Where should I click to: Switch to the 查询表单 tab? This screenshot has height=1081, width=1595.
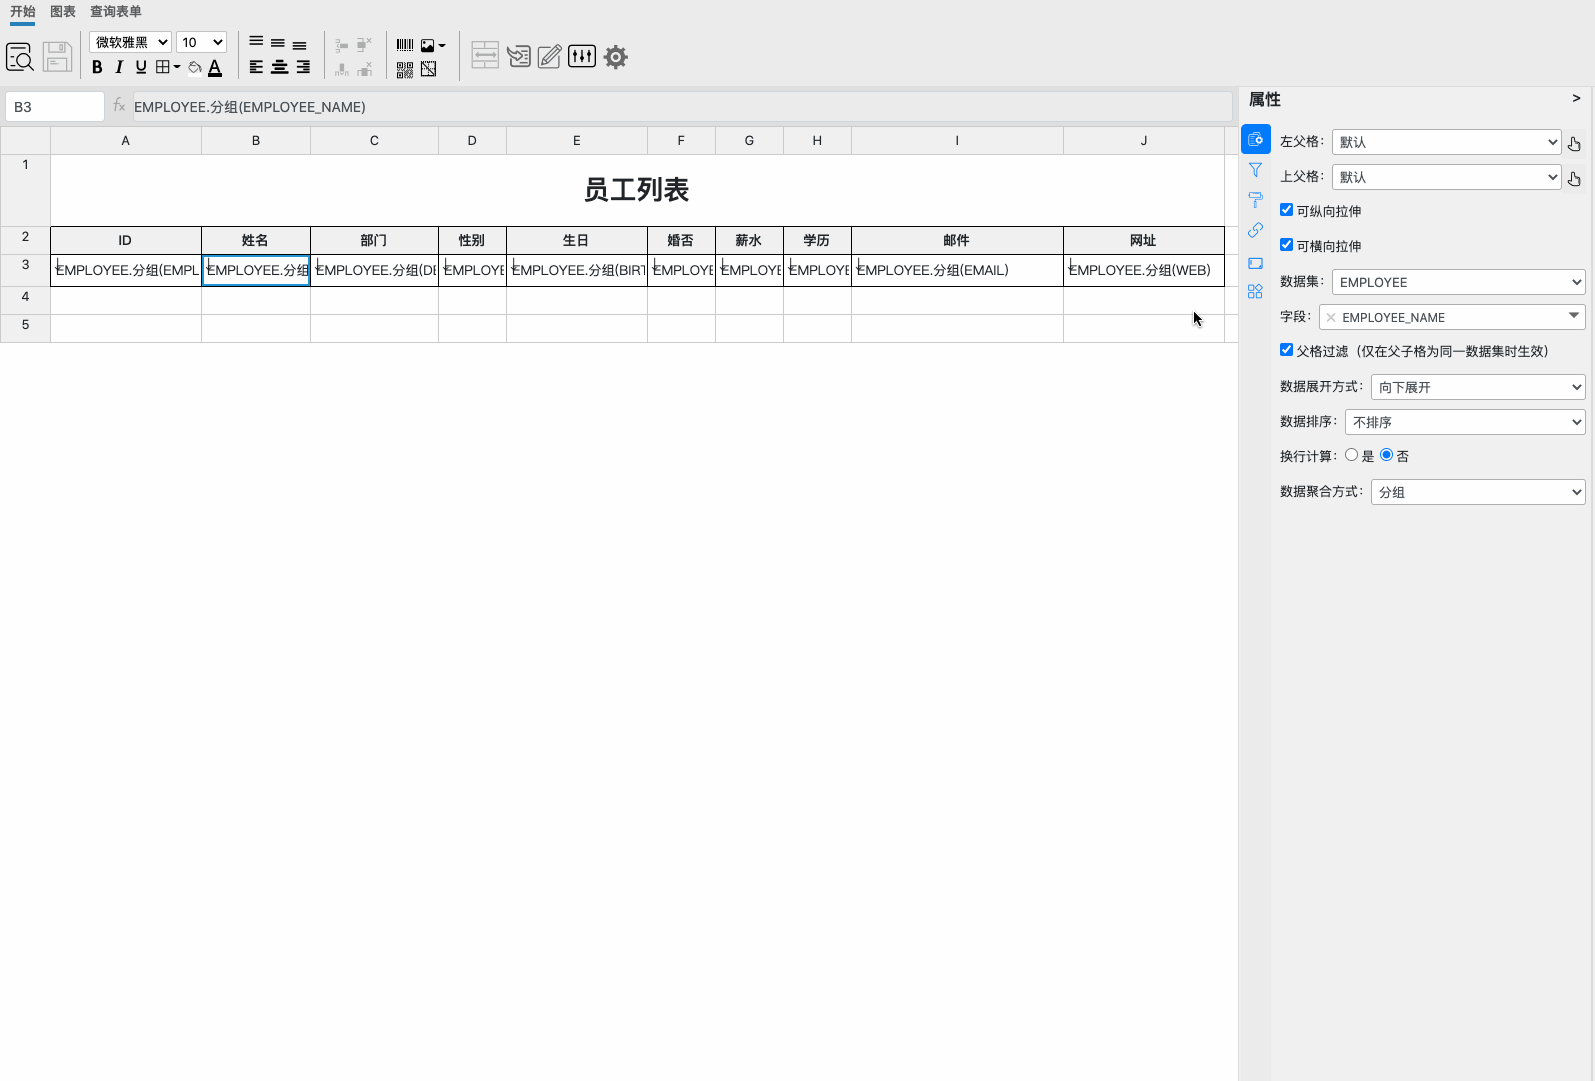[116, 11]
